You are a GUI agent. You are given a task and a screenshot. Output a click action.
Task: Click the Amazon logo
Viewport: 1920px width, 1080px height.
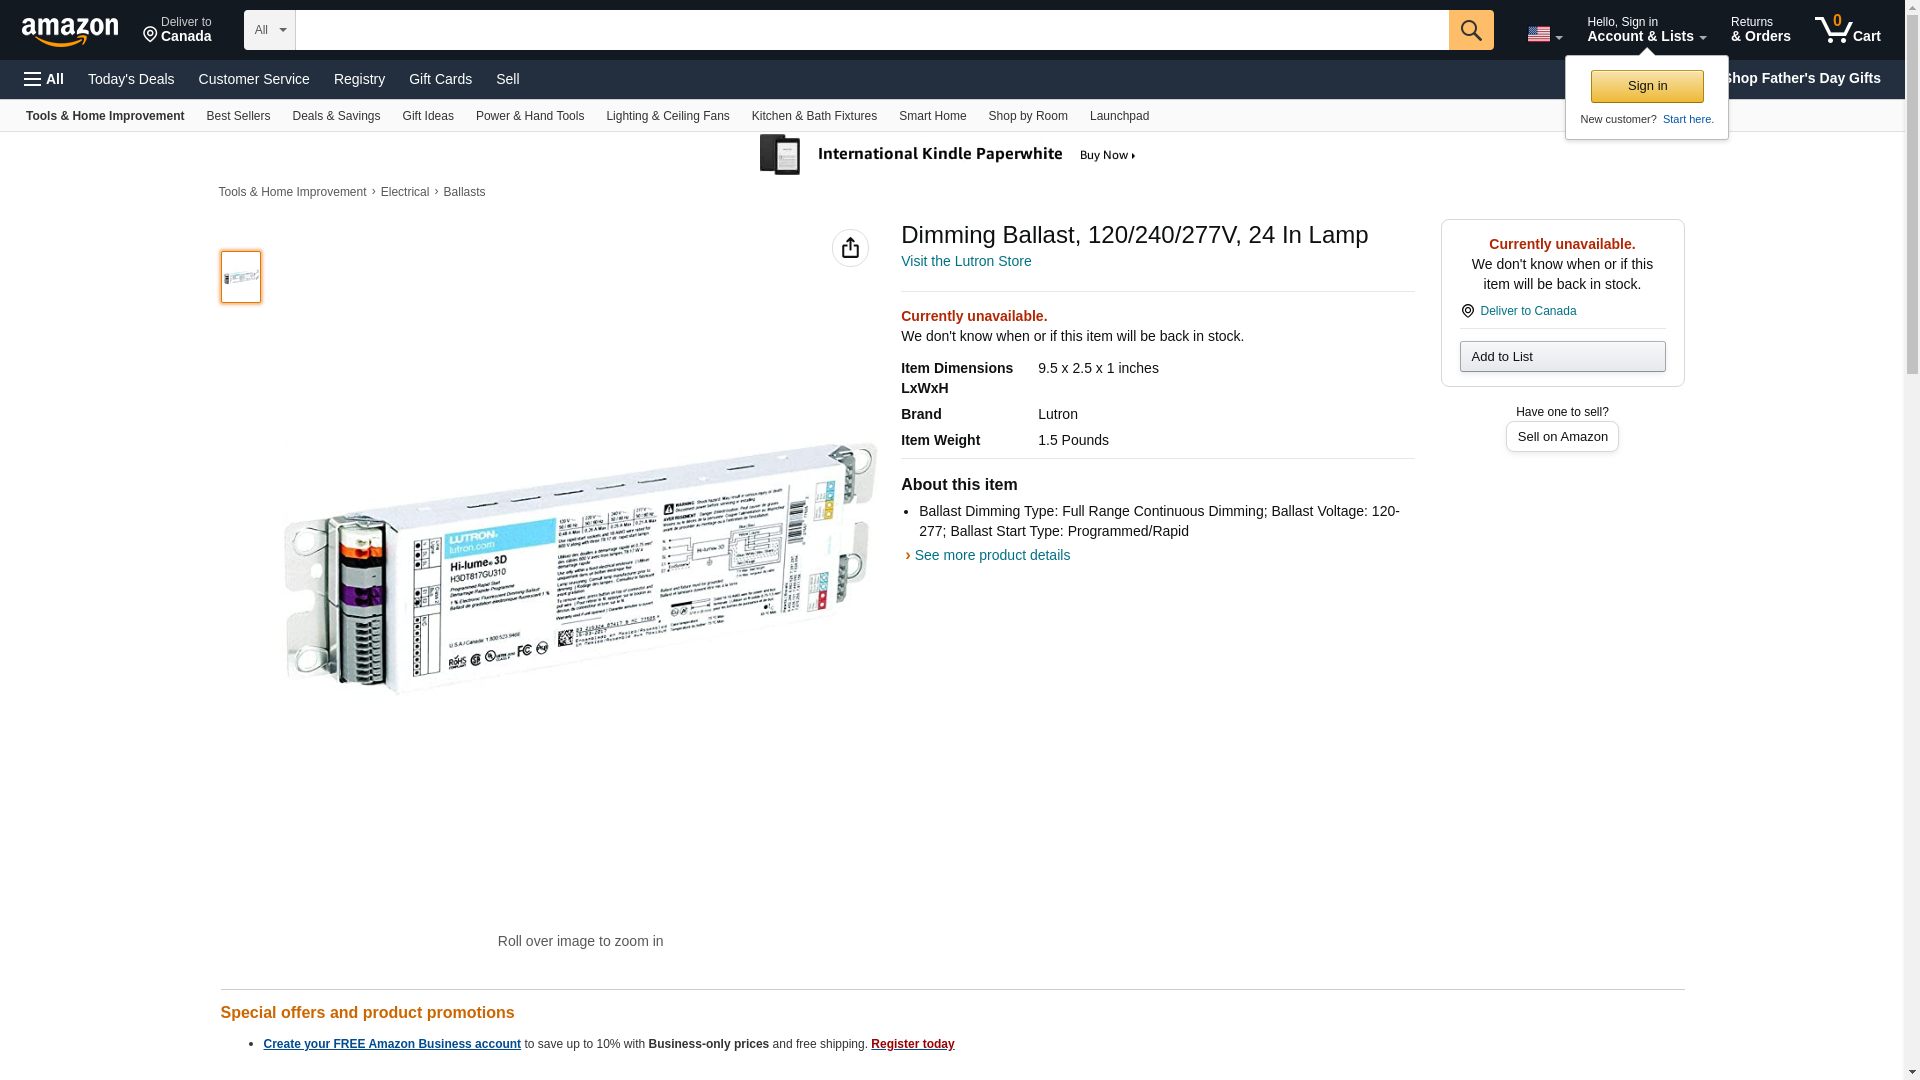(x=70, y=31)
